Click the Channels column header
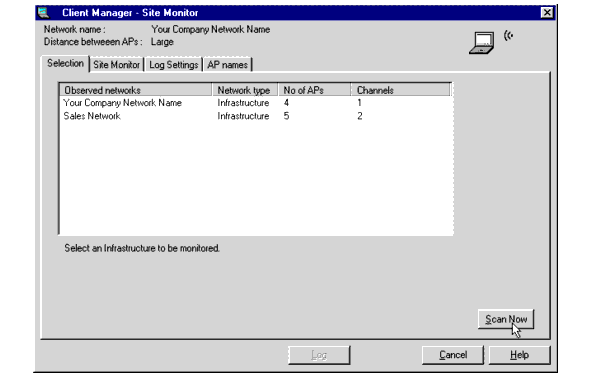 click(x=401, y=90)
